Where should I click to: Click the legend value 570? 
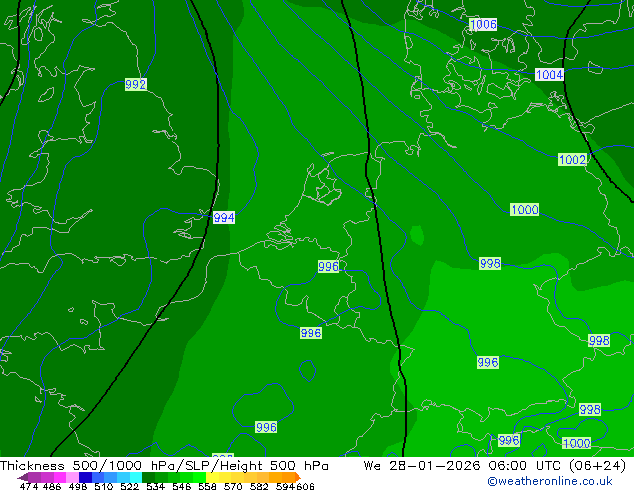[233, 486]
